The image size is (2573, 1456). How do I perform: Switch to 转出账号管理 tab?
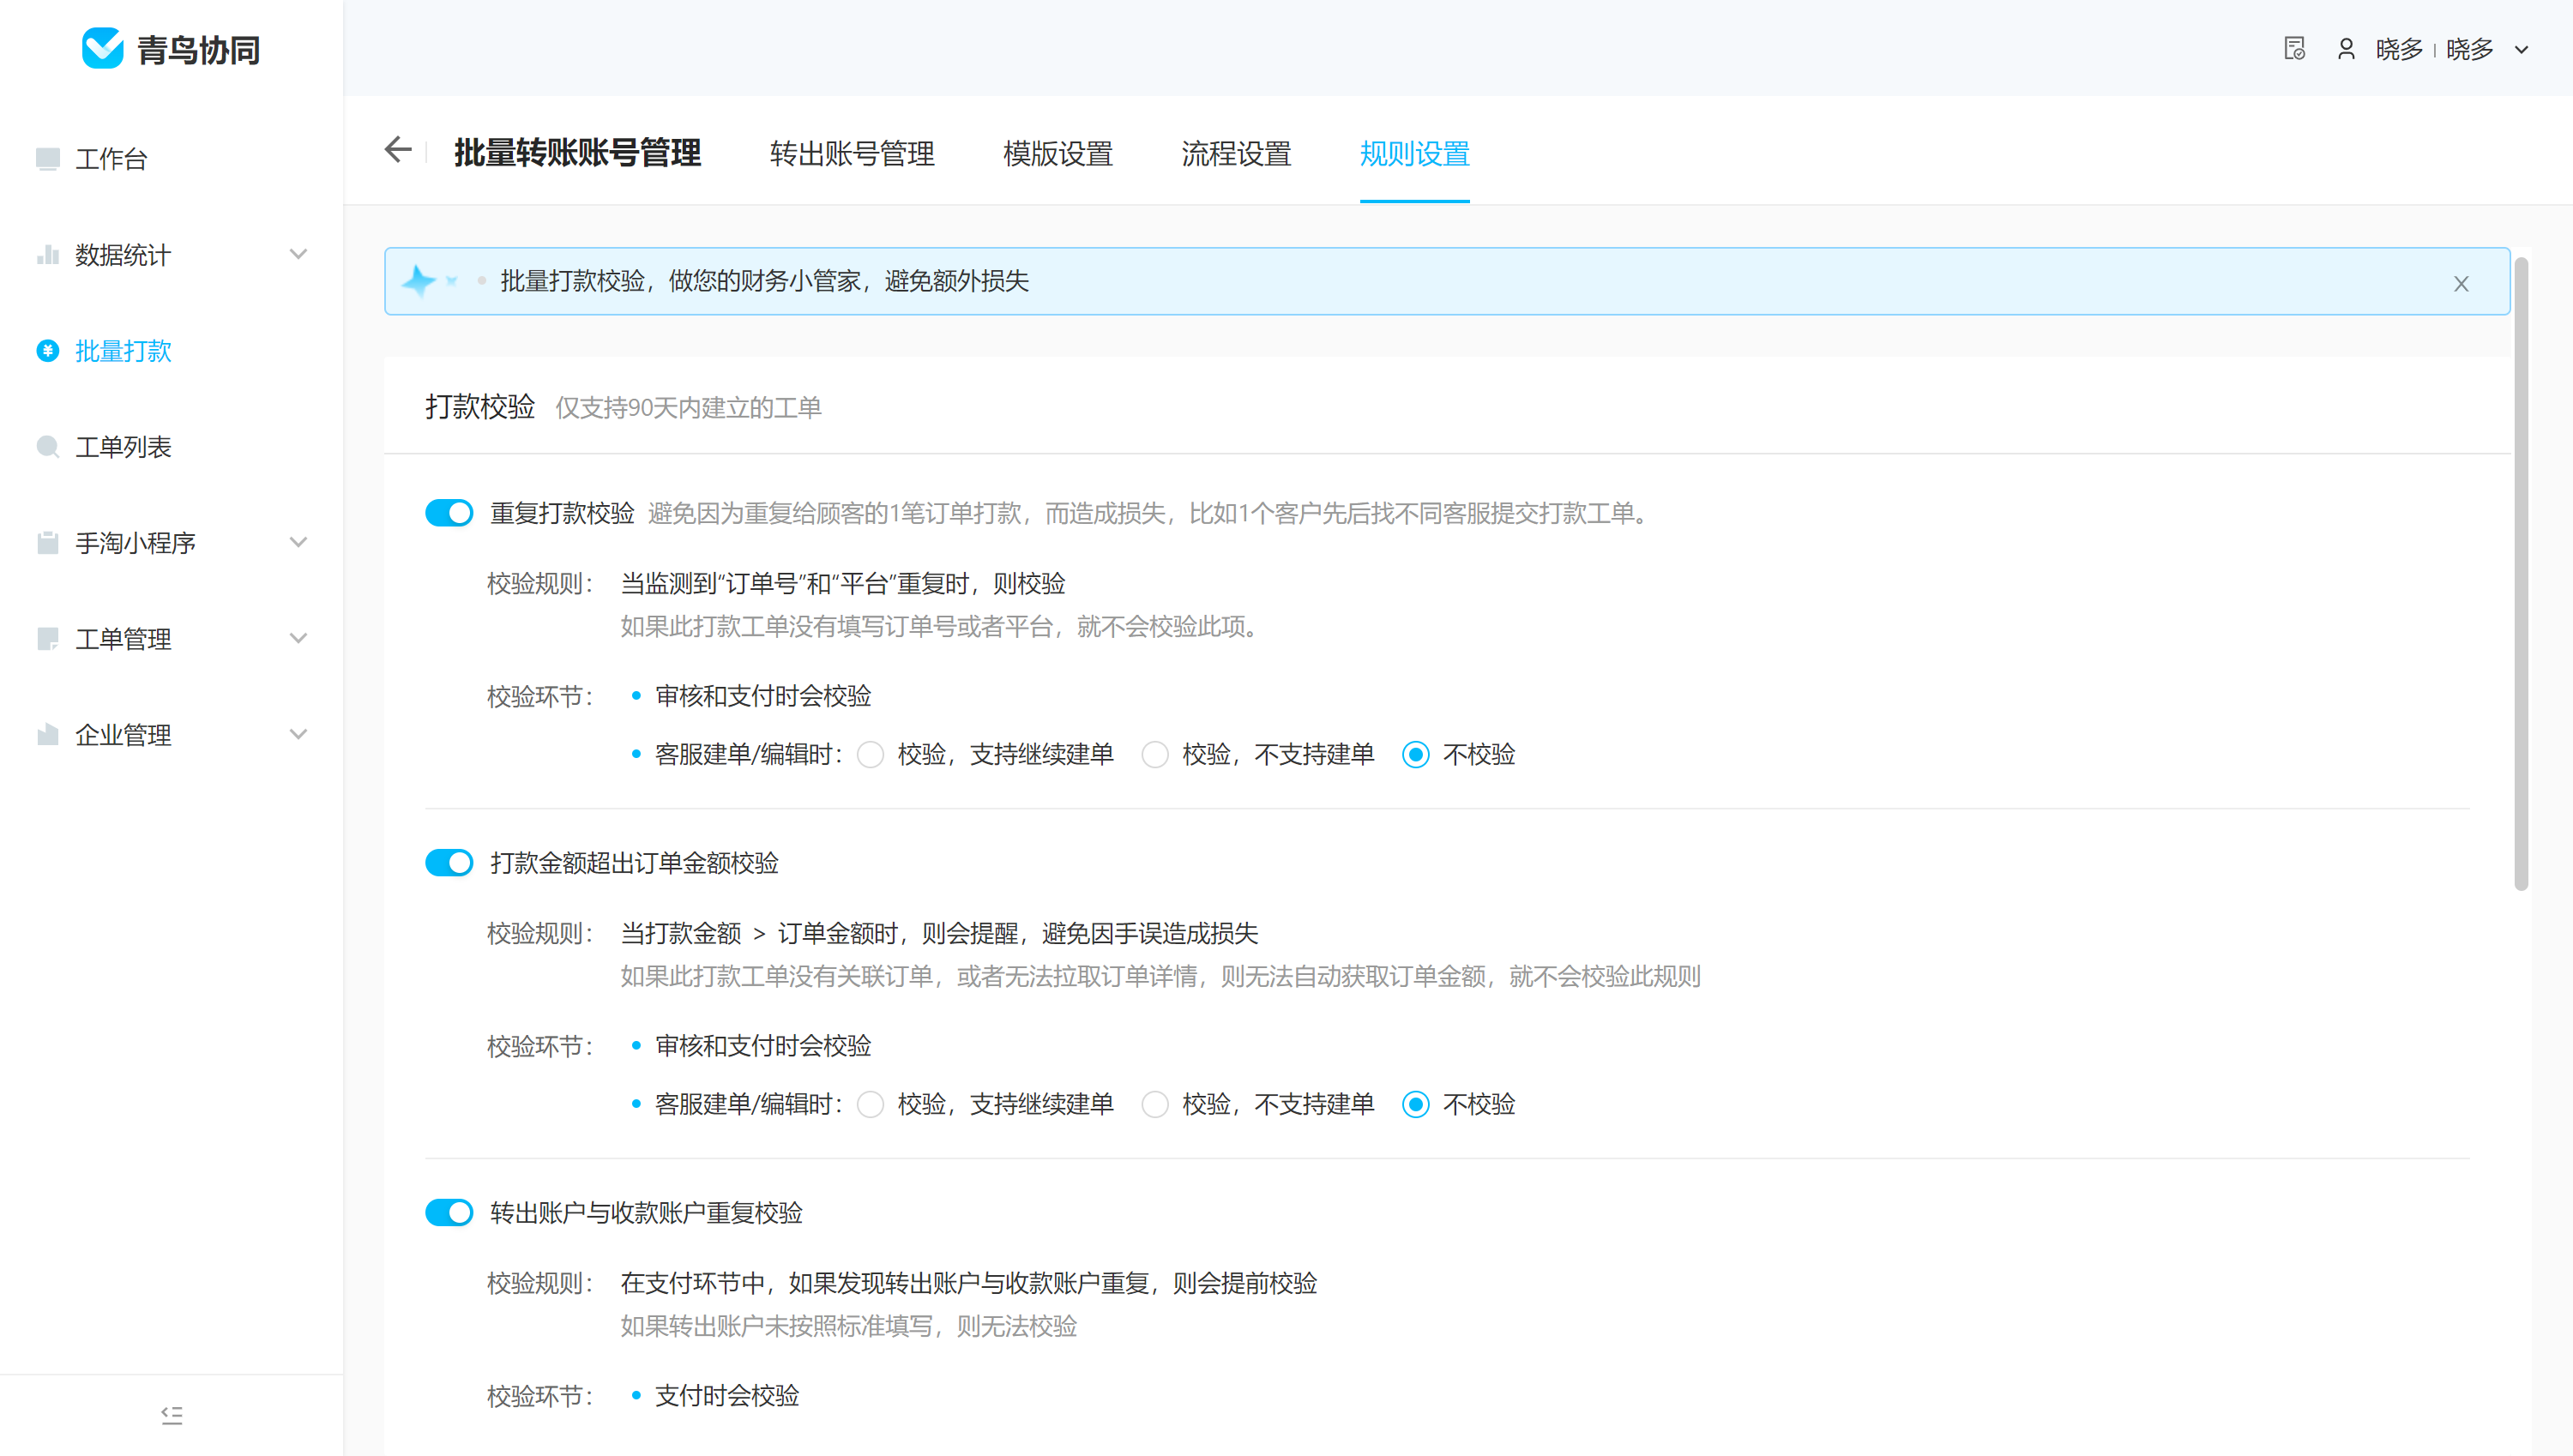852,154
